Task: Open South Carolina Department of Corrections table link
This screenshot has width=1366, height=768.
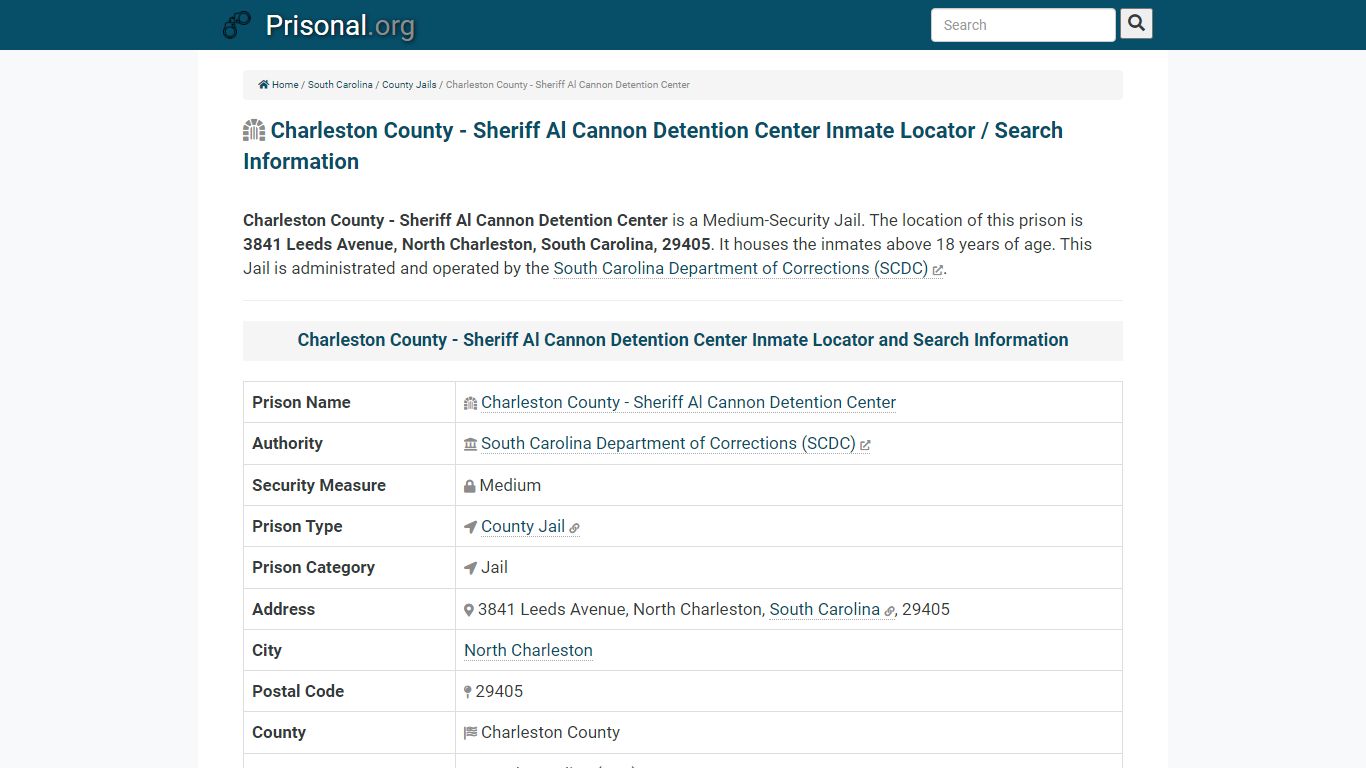Action: 668,443
